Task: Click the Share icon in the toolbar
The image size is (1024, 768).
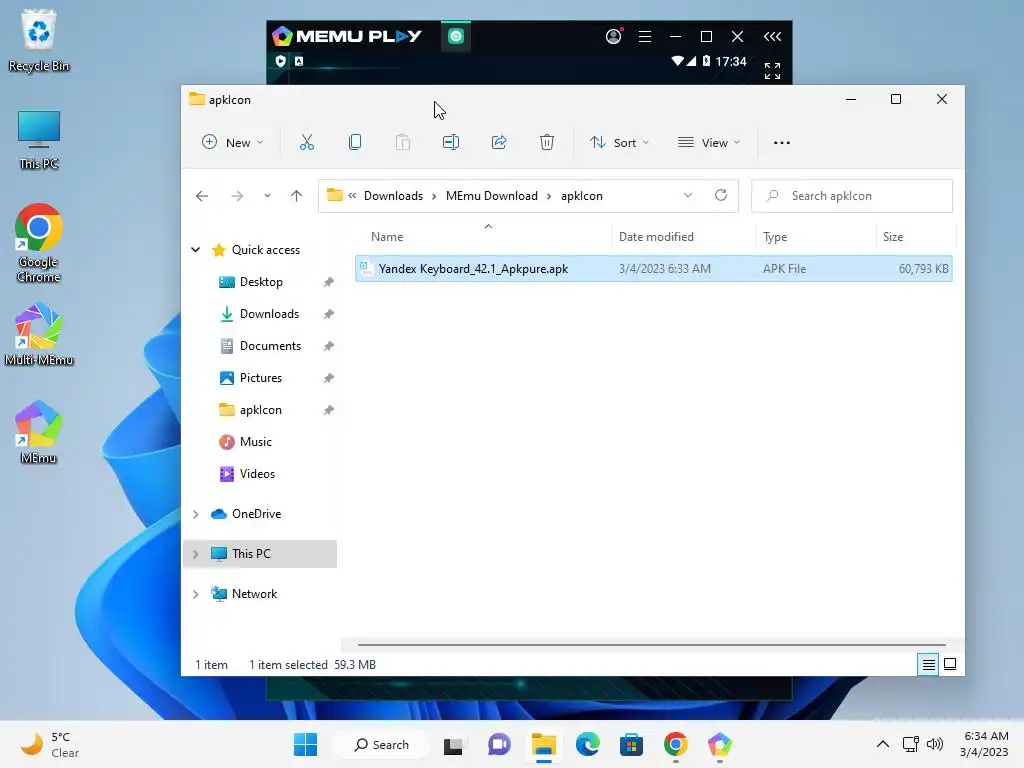Action: (499, 142)
